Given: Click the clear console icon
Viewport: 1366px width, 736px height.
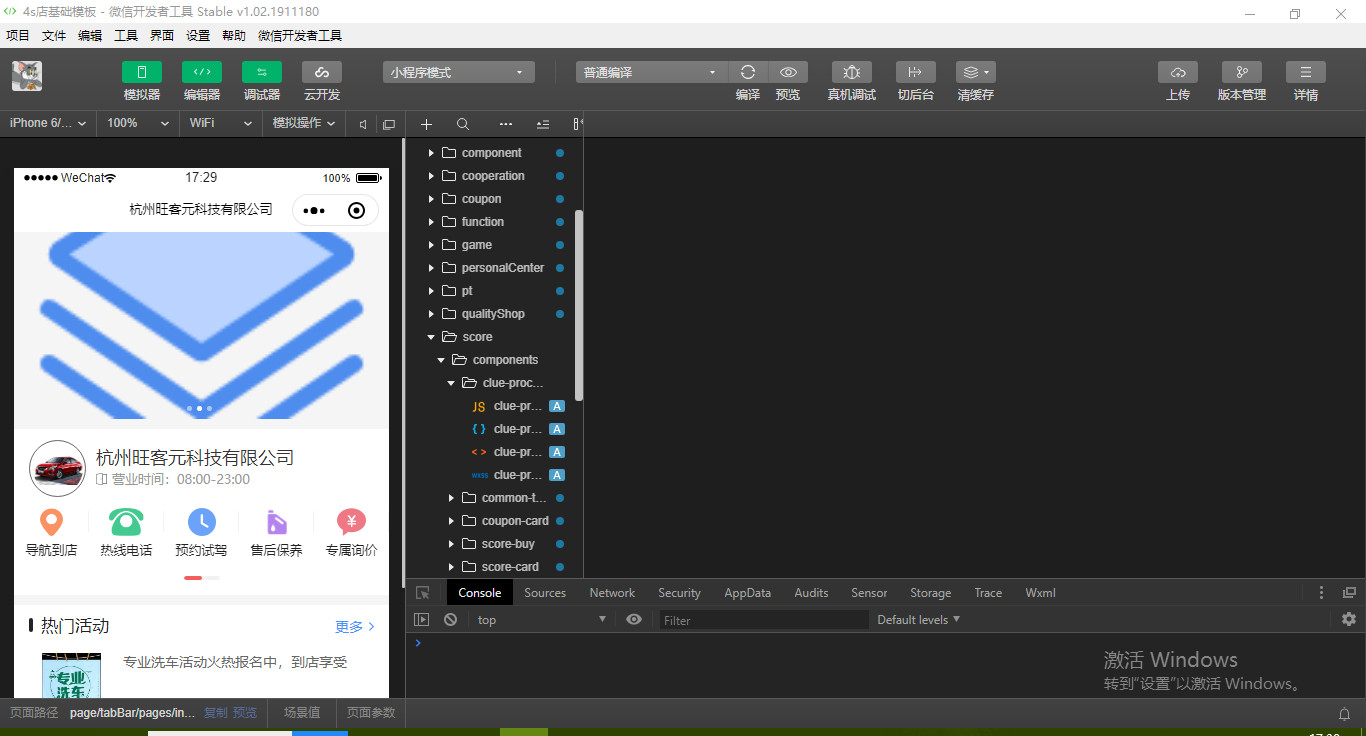Looking at the screenshot, I should pos(451,620).
